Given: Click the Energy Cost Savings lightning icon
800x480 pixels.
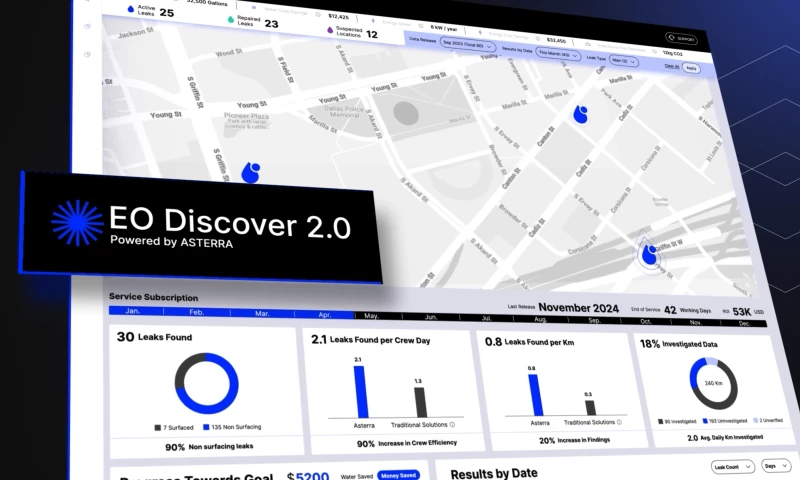Looking at the screenshot, I should click(480, 32).
